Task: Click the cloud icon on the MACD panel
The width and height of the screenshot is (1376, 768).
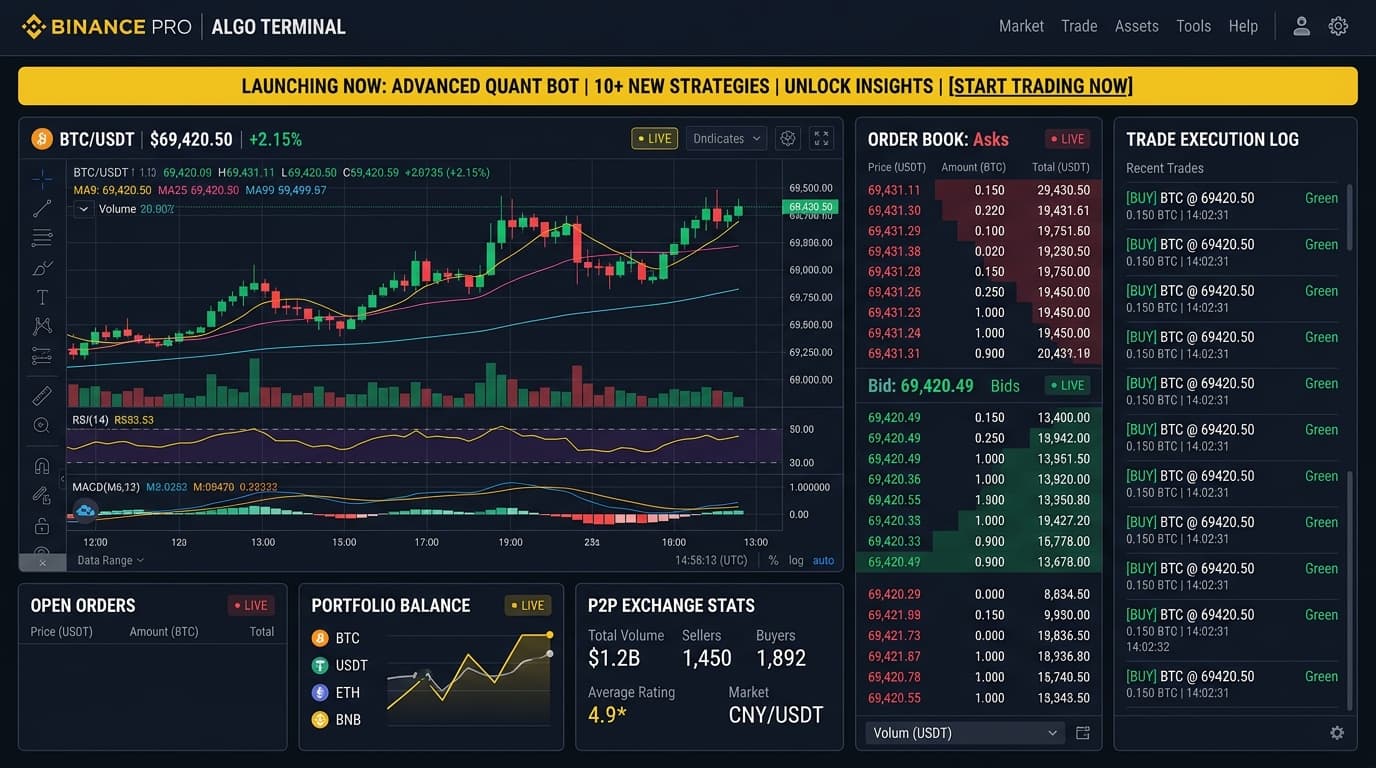Action: [86, 511]
